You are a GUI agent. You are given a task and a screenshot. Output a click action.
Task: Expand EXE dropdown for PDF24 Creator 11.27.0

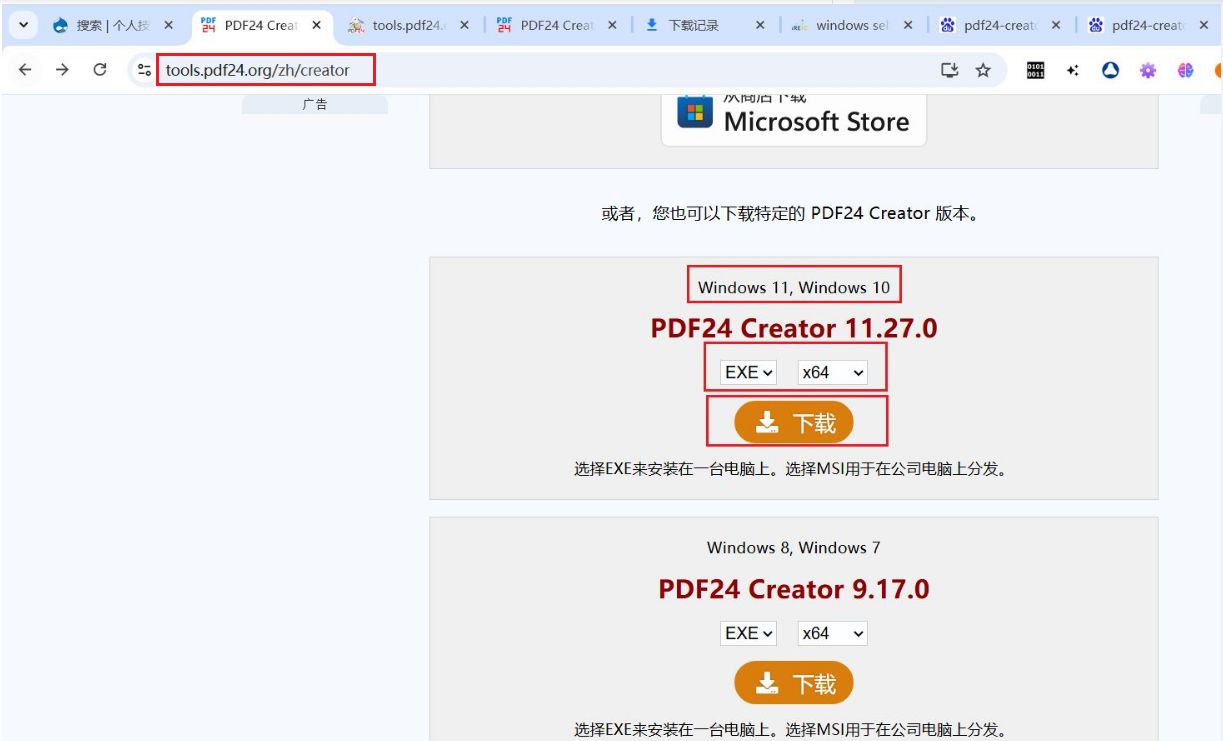tap(748, 372)
